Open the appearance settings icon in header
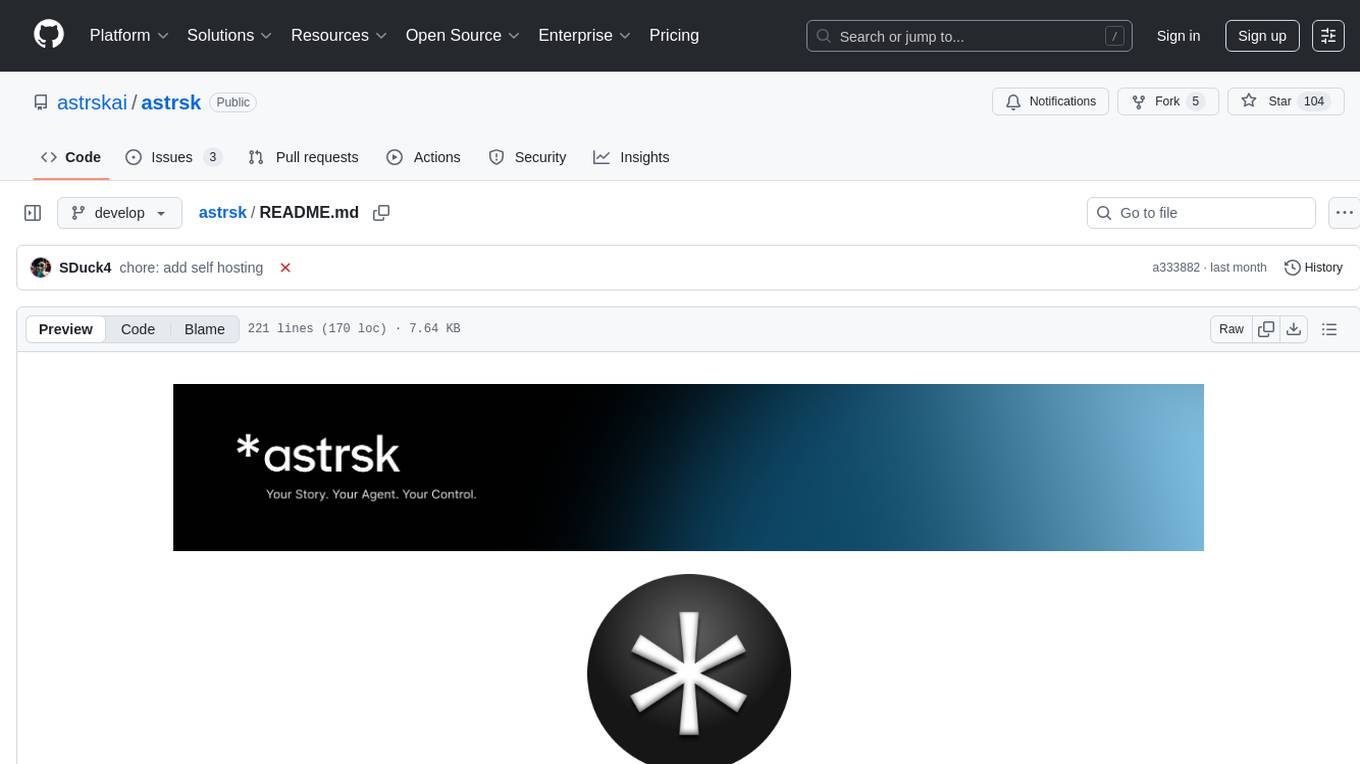Viewport: 1360px width, 764px height. pyautogui.click(x=1328, y=36)
